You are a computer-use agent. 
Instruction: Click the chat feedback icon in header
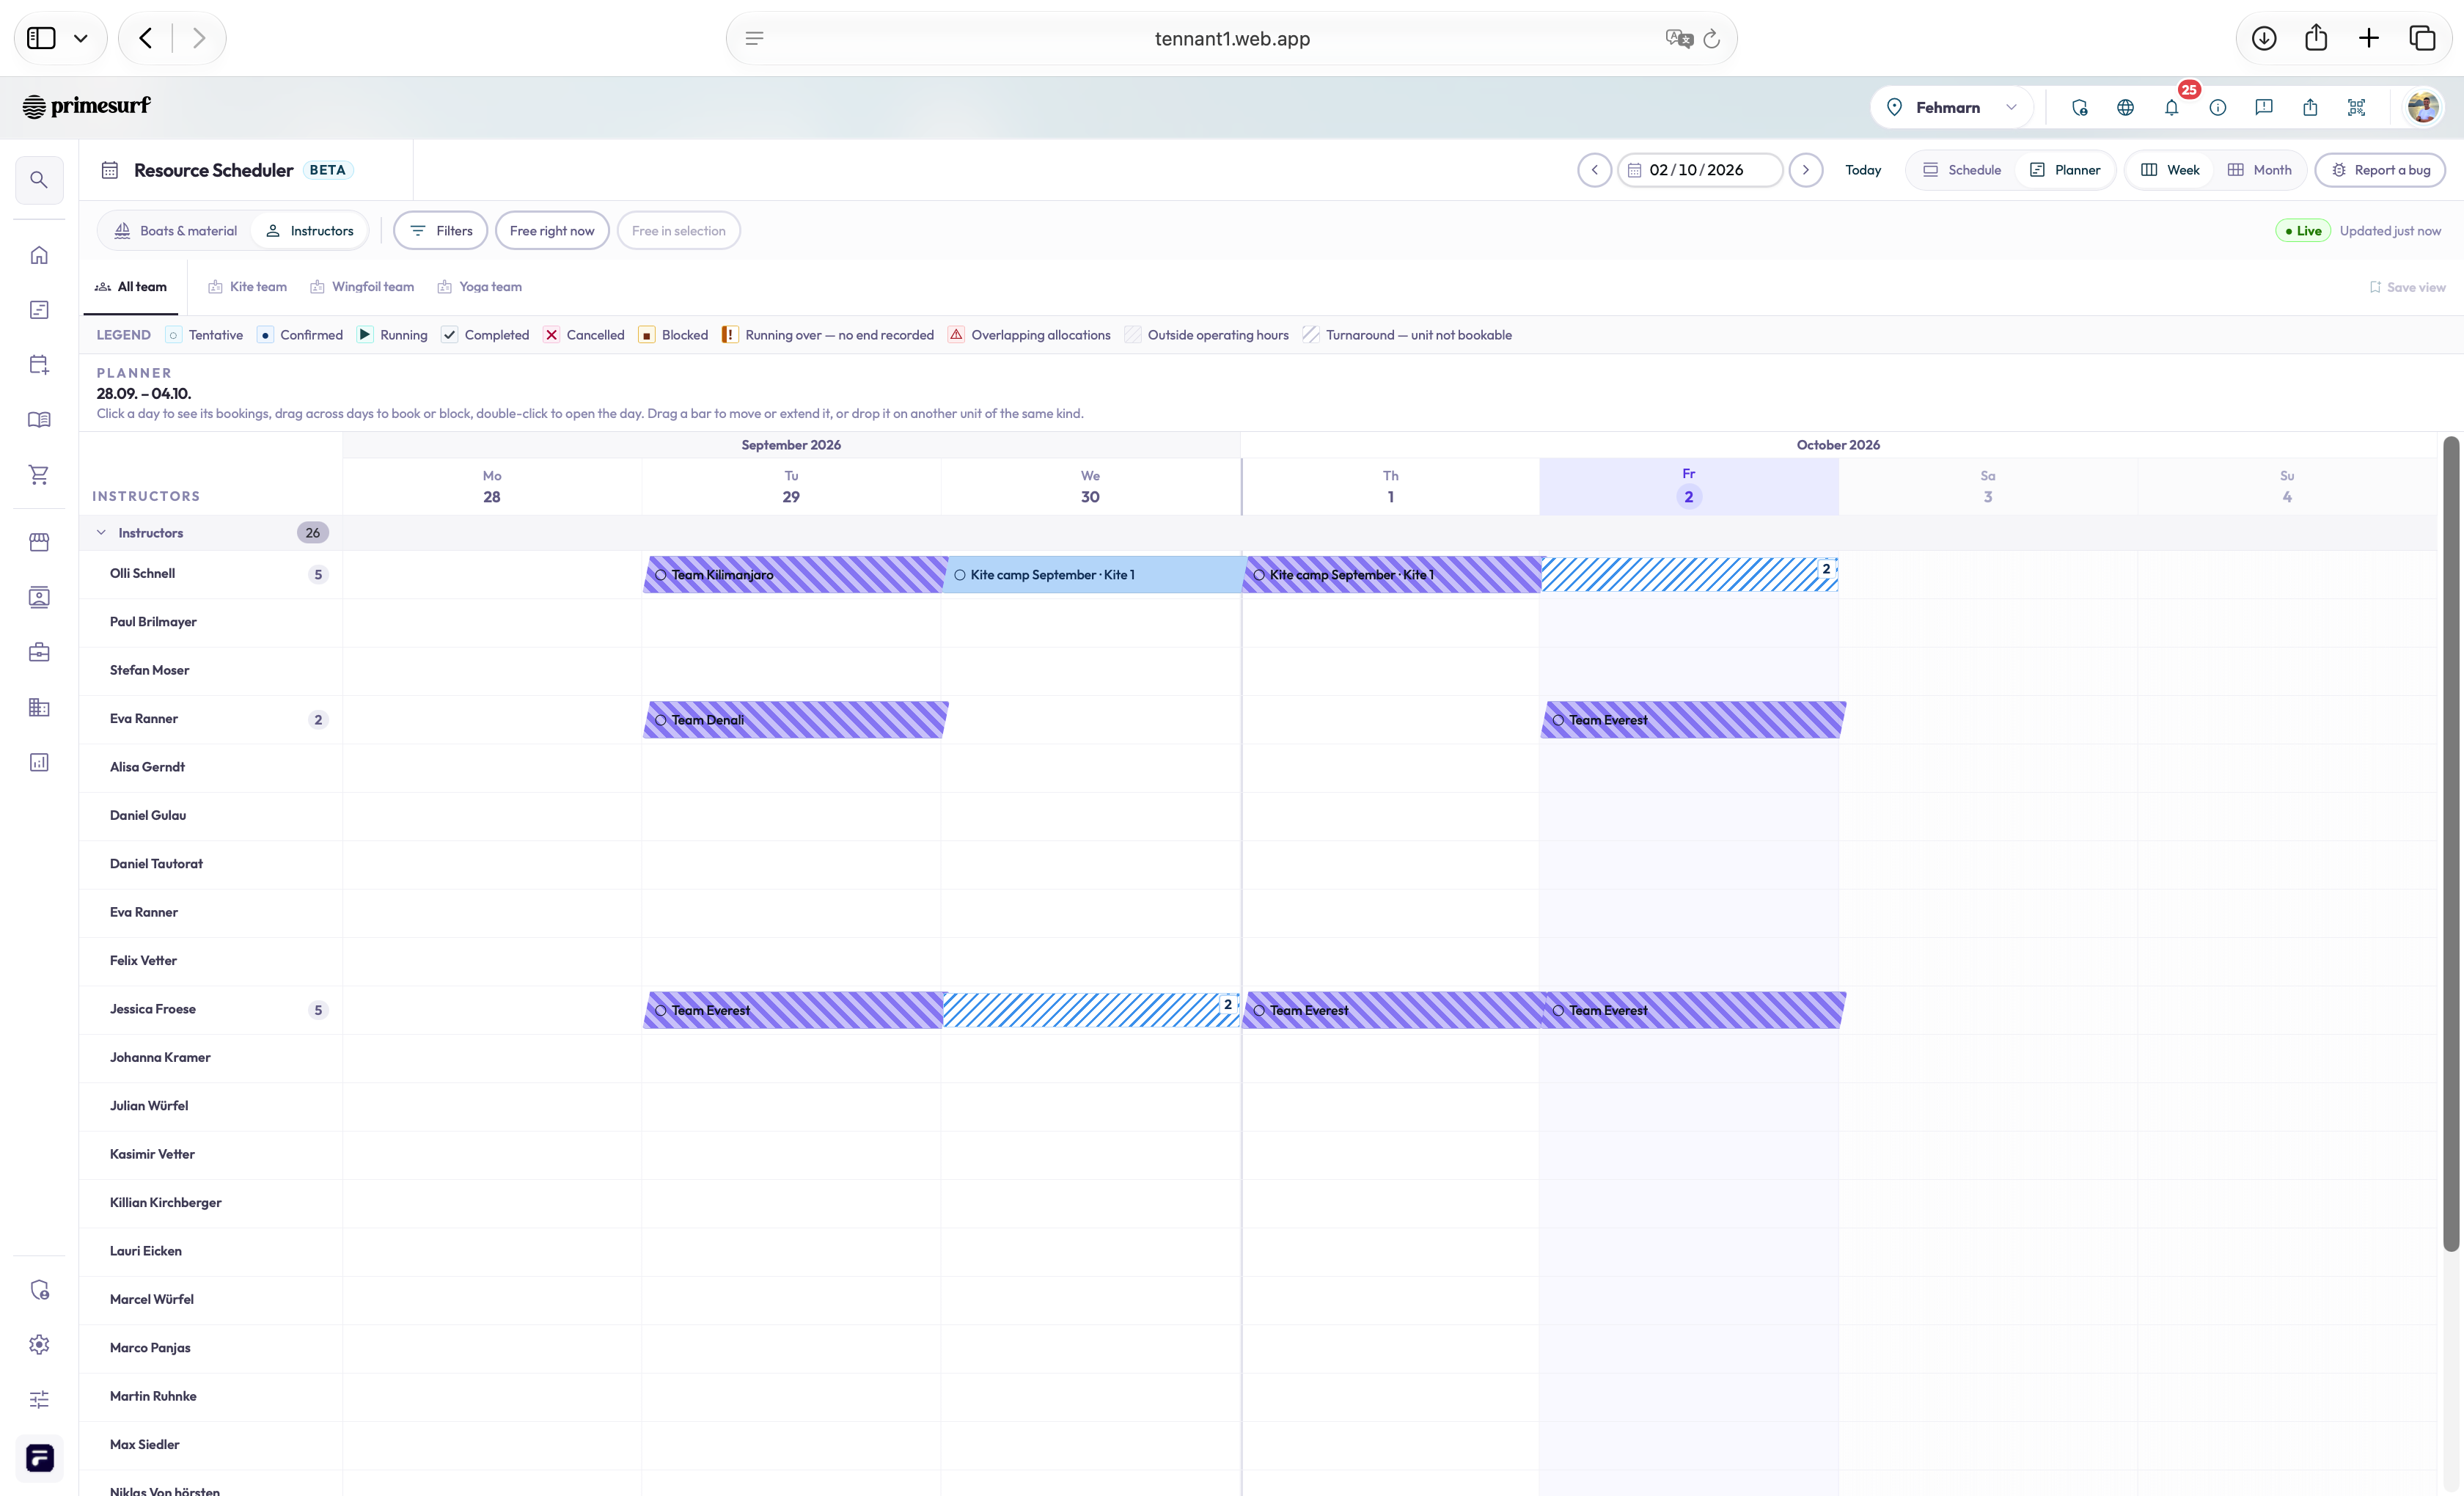pos(2264,107)
